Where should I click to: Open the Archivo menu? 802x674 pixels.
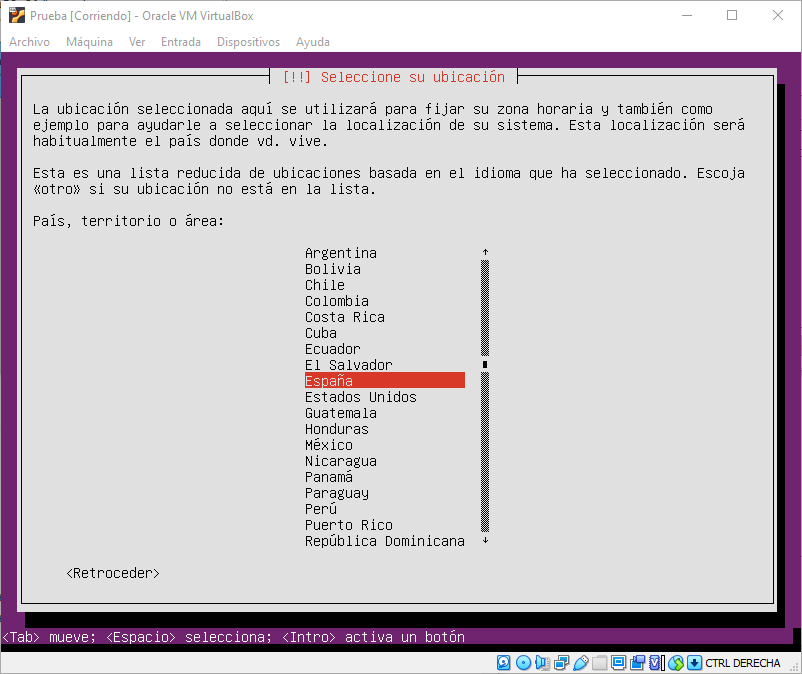[29, 42]
